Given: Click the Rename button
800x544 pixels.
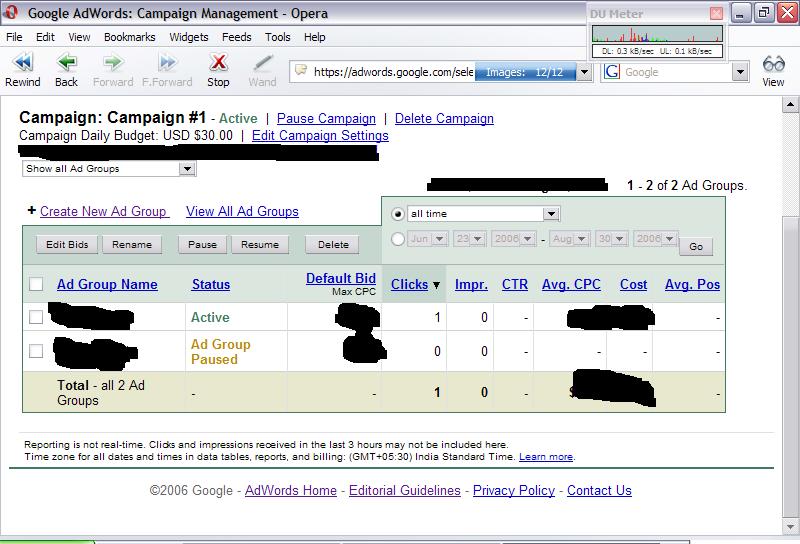Looking at the screenshot, I should 132,244.
